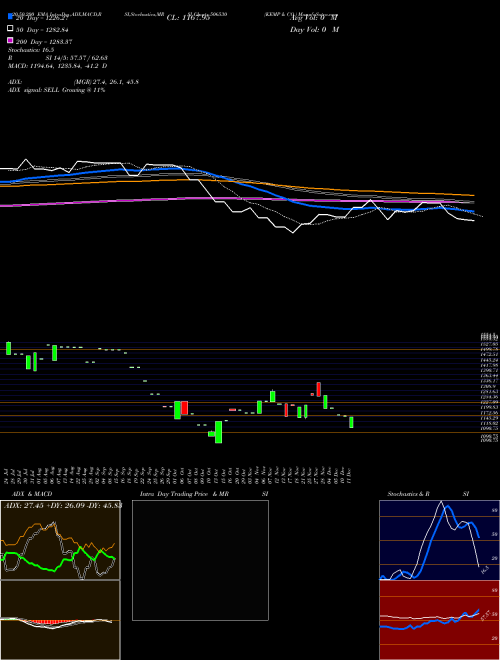Viewport: 500px width, 660px height.
Task: Open the blue stochastics chart panel
Action: tap(439, 540)
